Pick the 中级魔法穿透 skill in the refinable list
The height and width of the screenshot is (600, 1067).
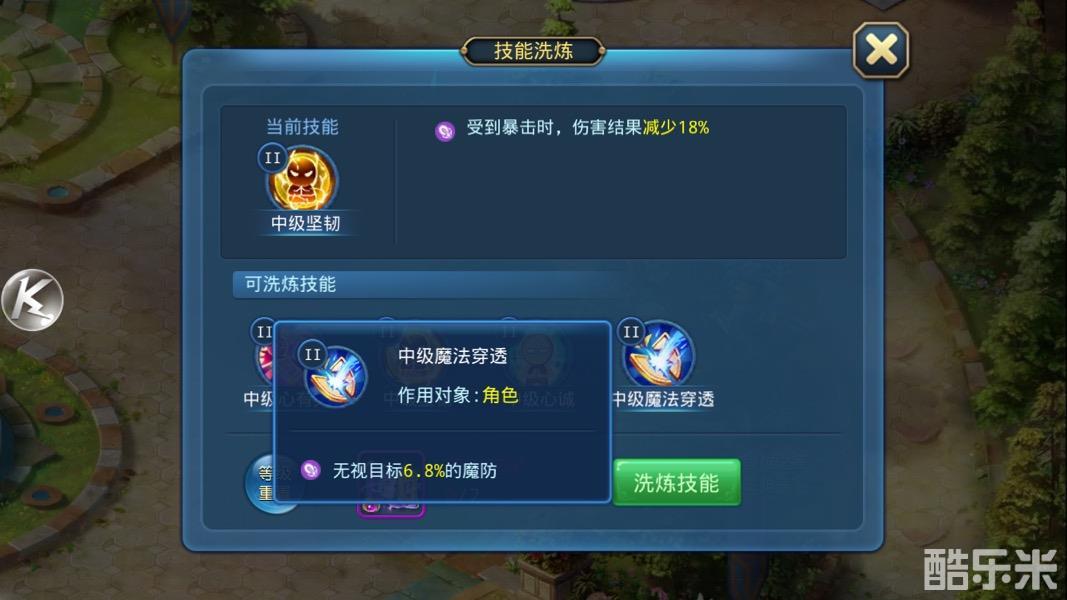[659, 356]
